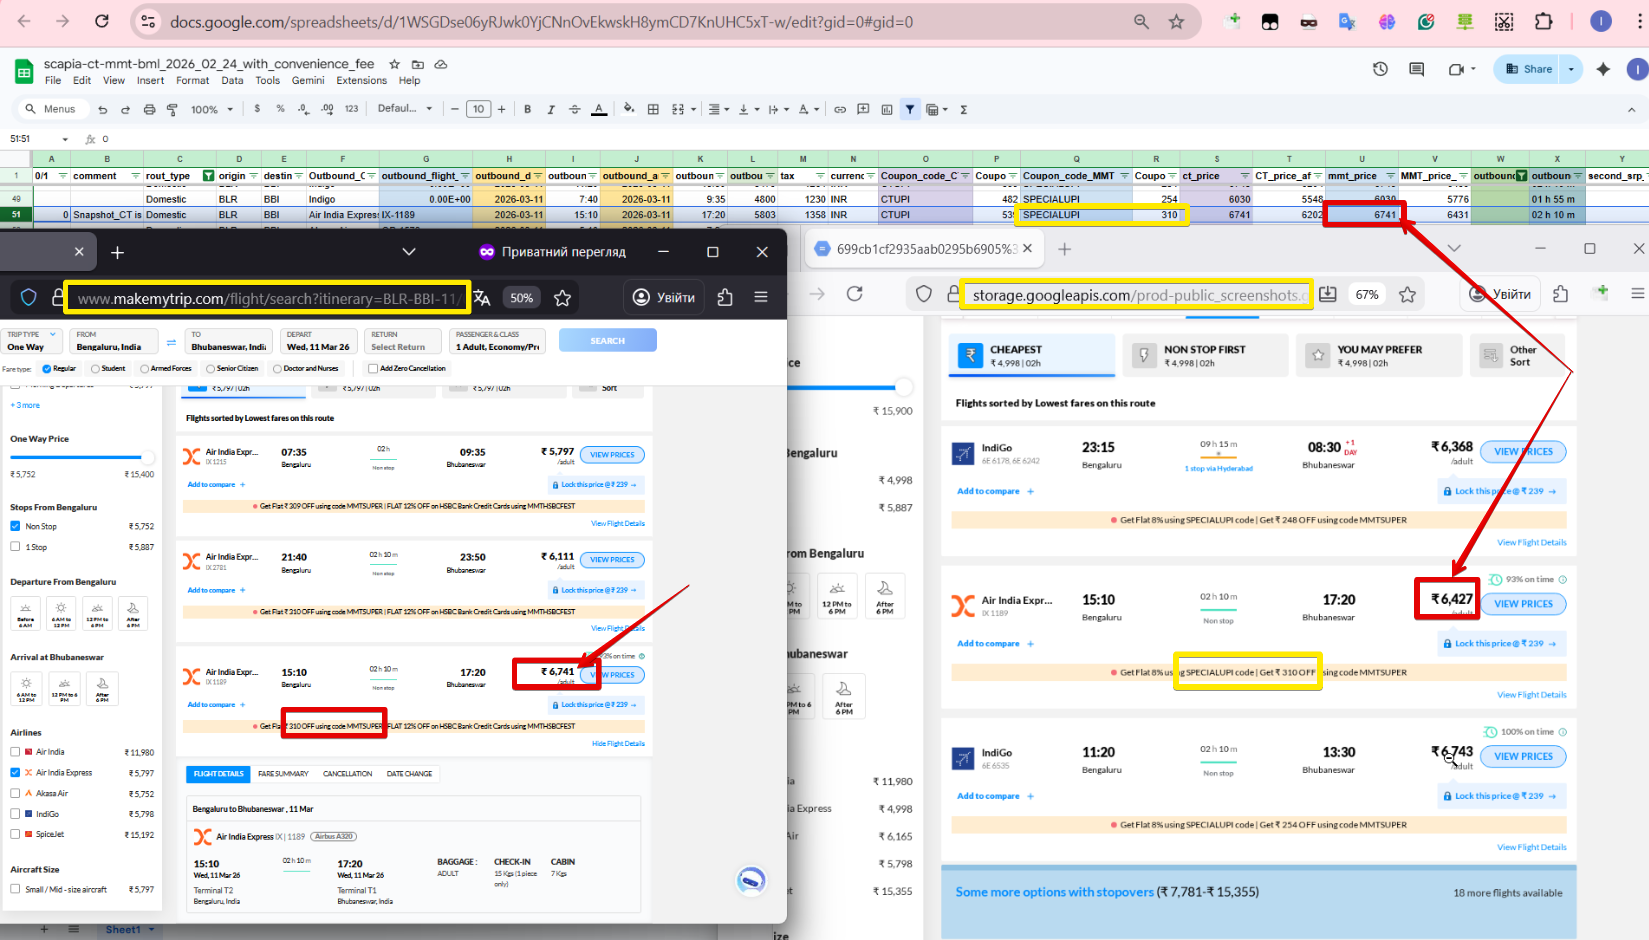The width and height of the screenshot is (1649, 940).
Task: Click Hide Flight Details link
Action: 618,744
